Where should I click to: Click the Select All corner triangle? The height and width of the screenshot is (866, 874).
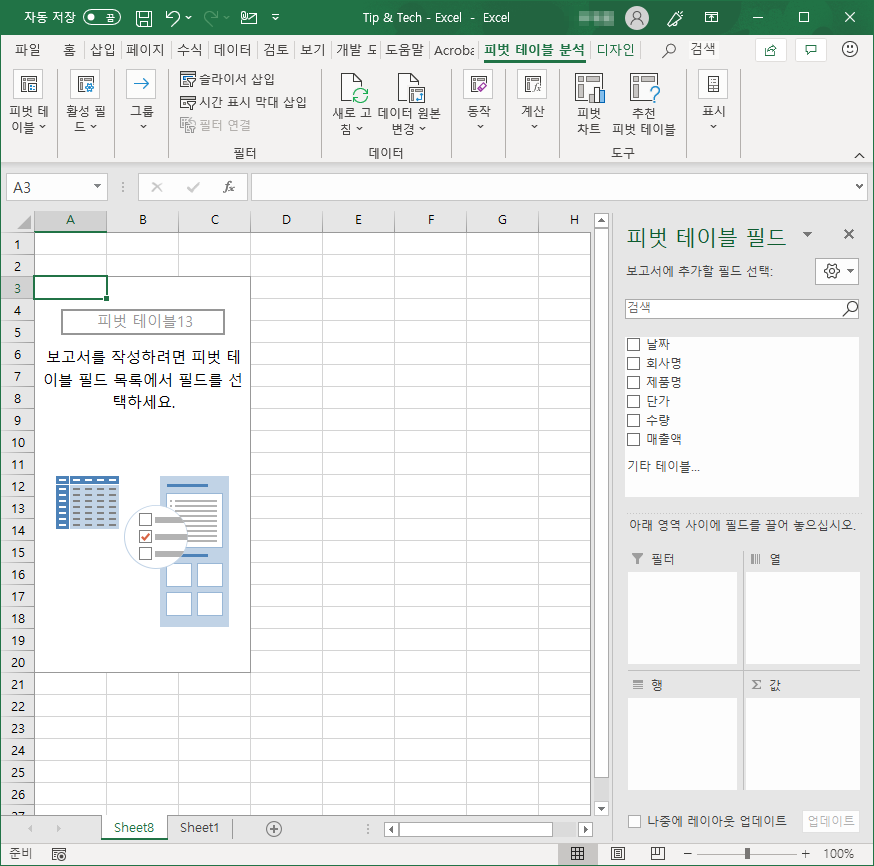tap(23, 222)
